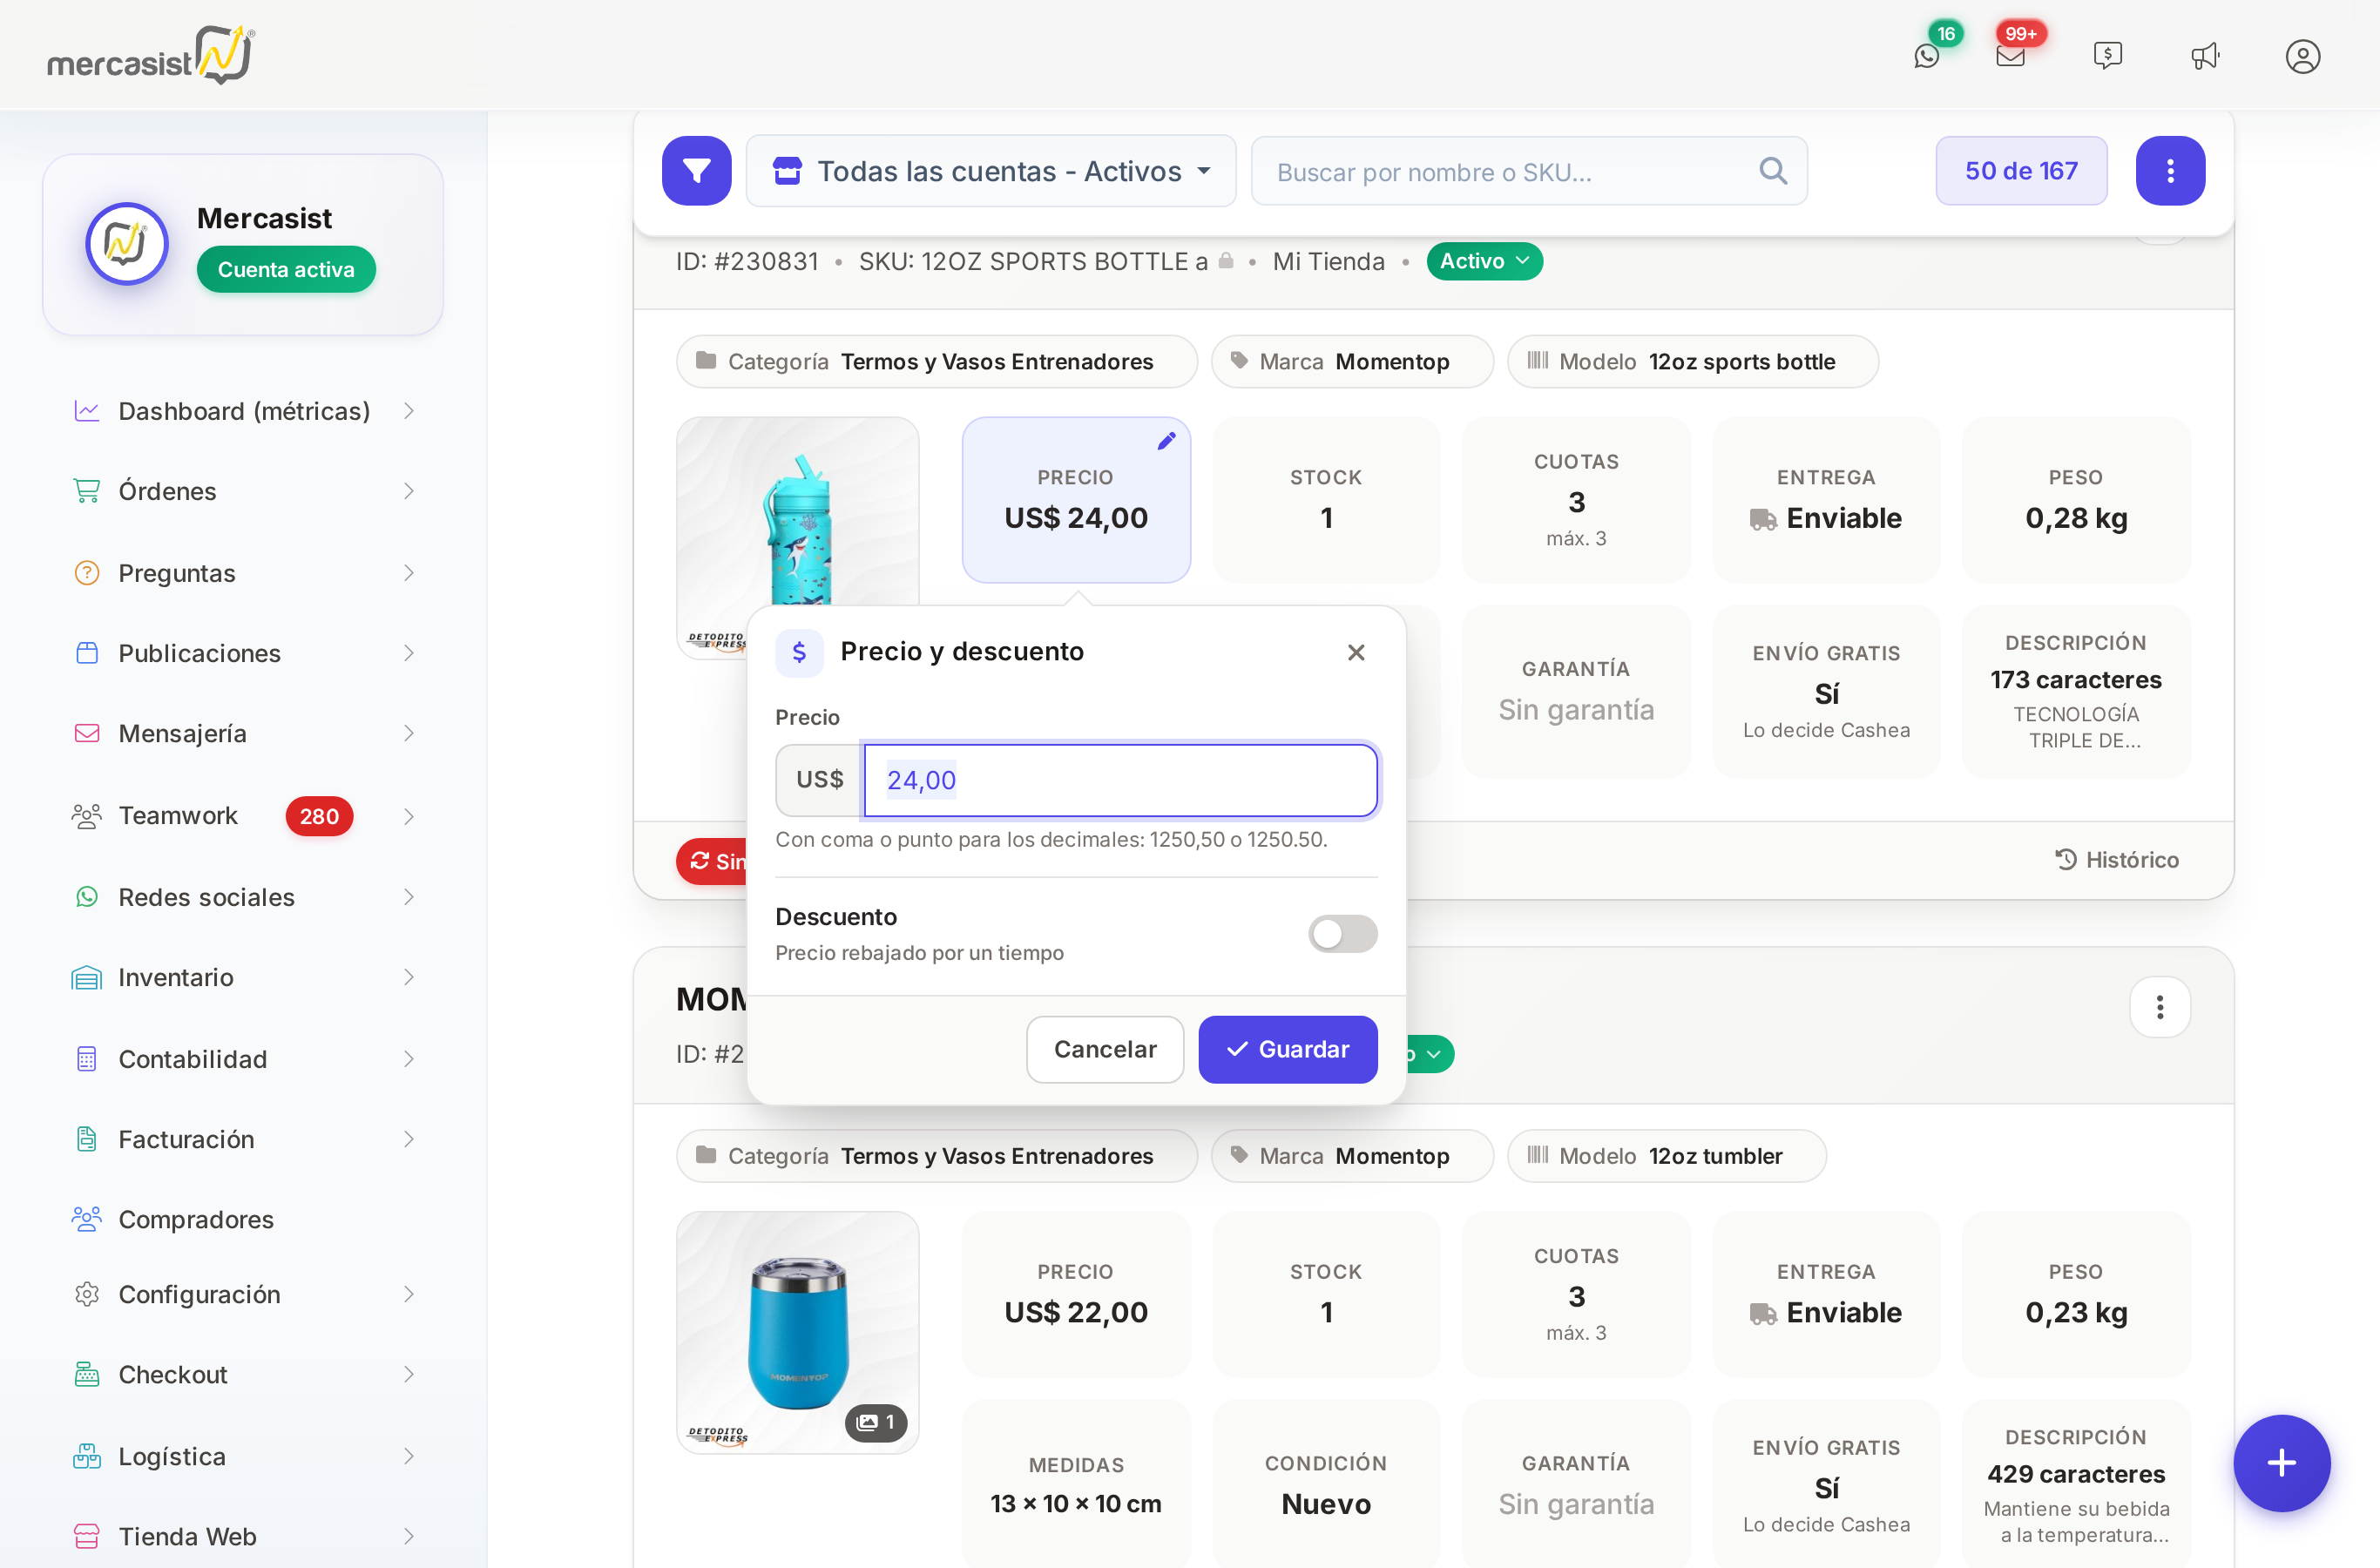Expand Dashboard (métricas) menu
Screen dimensions: 2380x1568
(243, 411)
